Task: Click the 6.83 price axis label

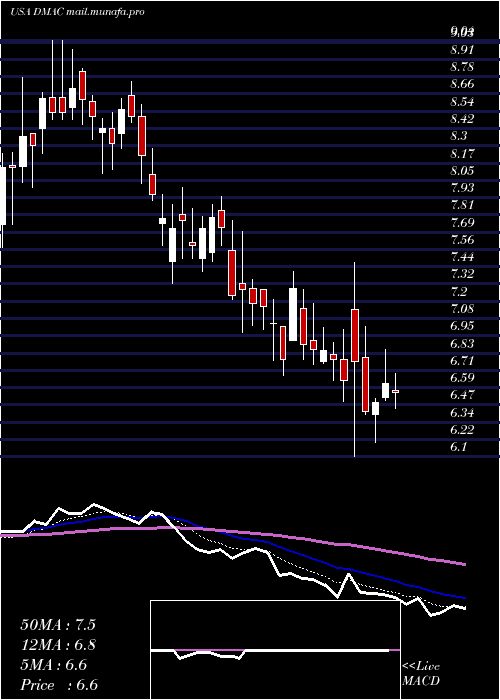Action: (x=462, y=343)
